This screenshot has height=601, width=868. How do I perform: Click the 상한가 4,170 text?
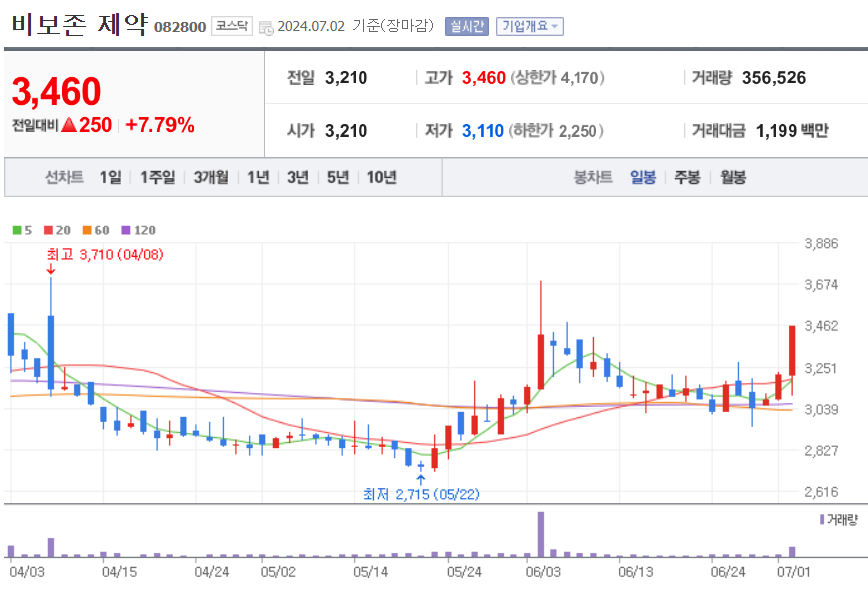pos(557,77)
